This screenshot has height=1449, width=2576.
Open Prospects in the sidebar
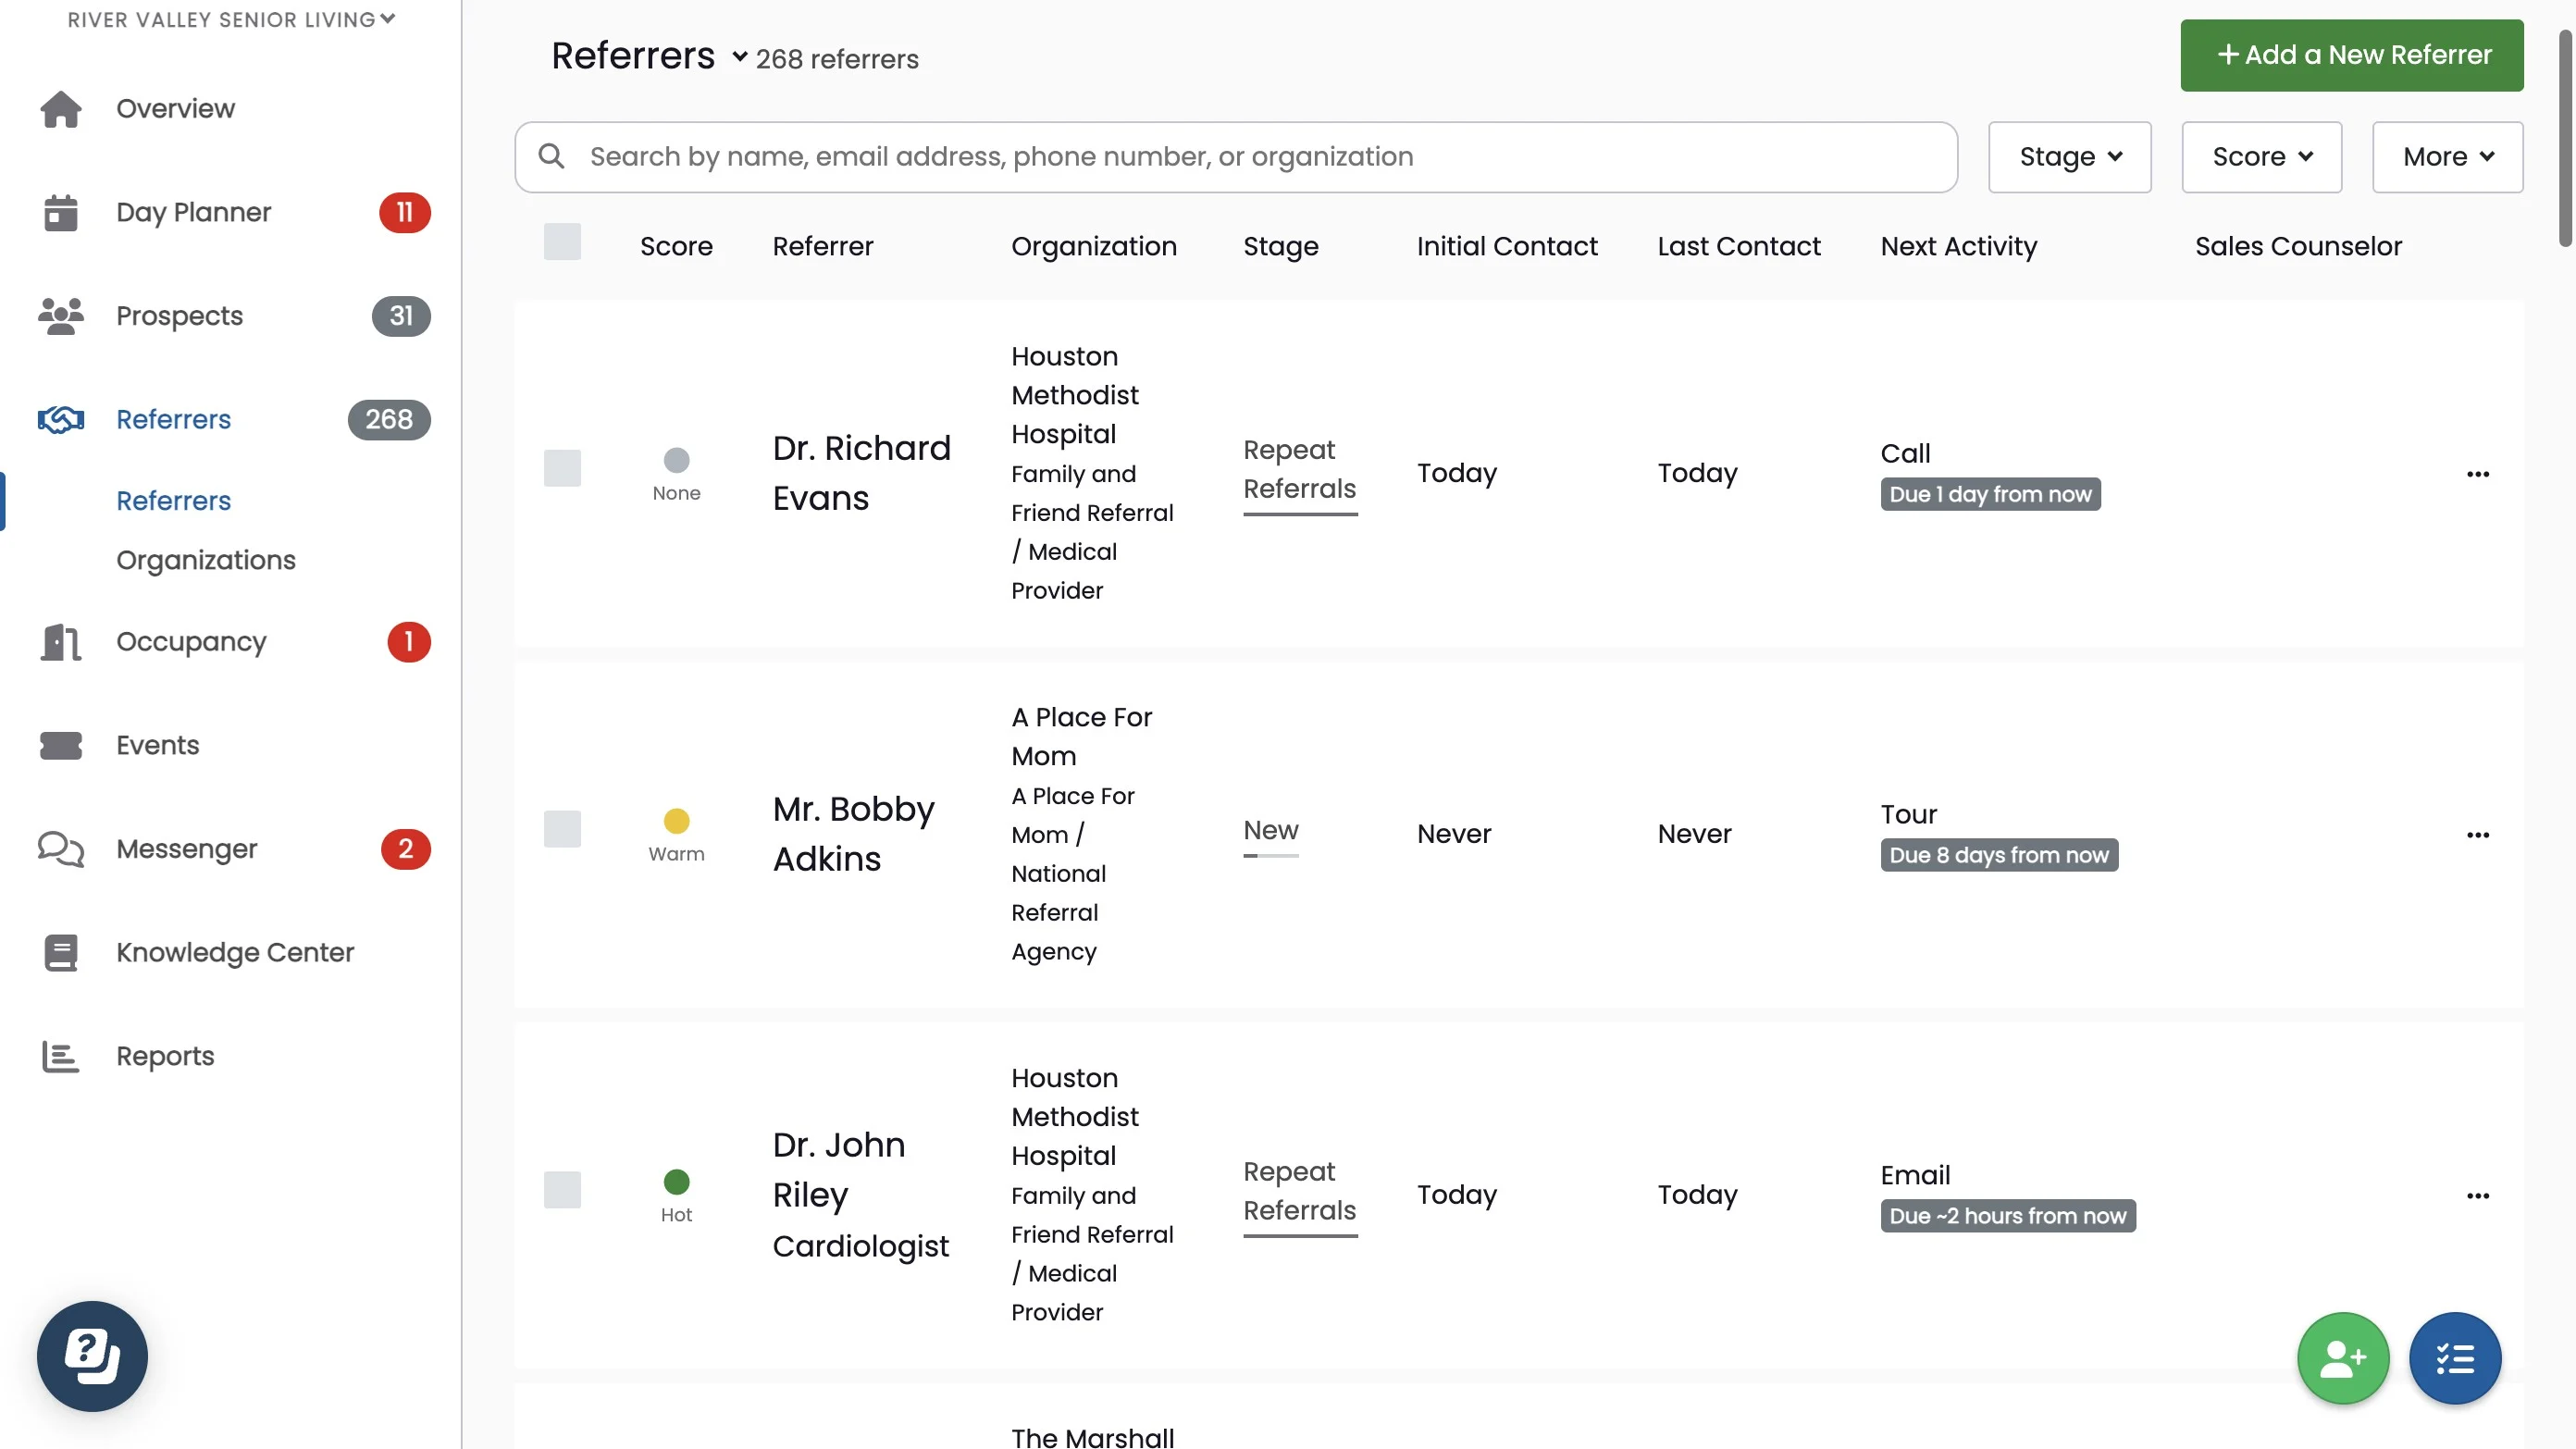[x=179, y=316]
